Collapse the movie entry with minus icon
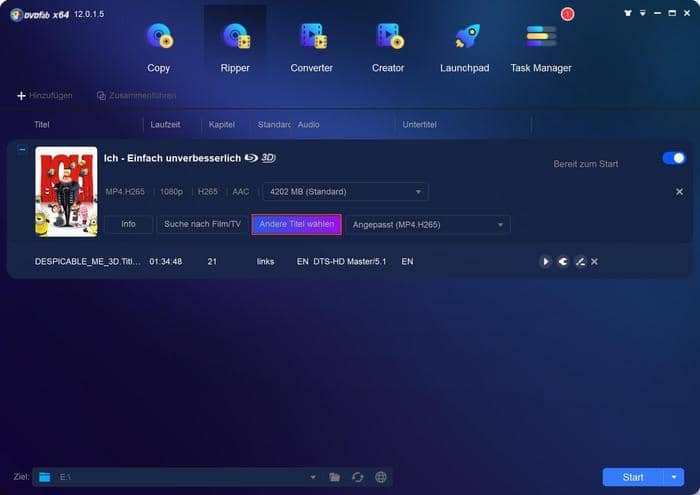700x495 pixels. click(x=22, y=150)
